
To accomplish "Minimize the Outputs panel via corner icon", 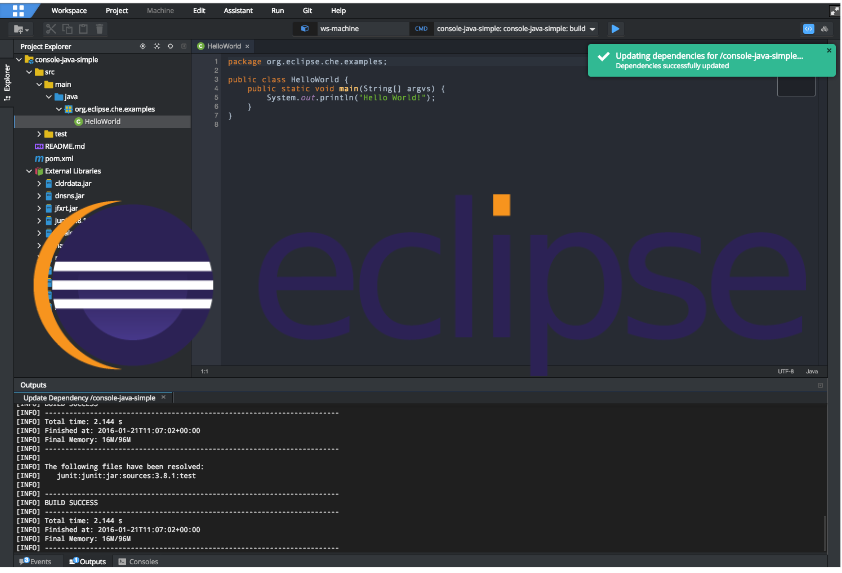I will pyautogui.click(x=820, y=385).
